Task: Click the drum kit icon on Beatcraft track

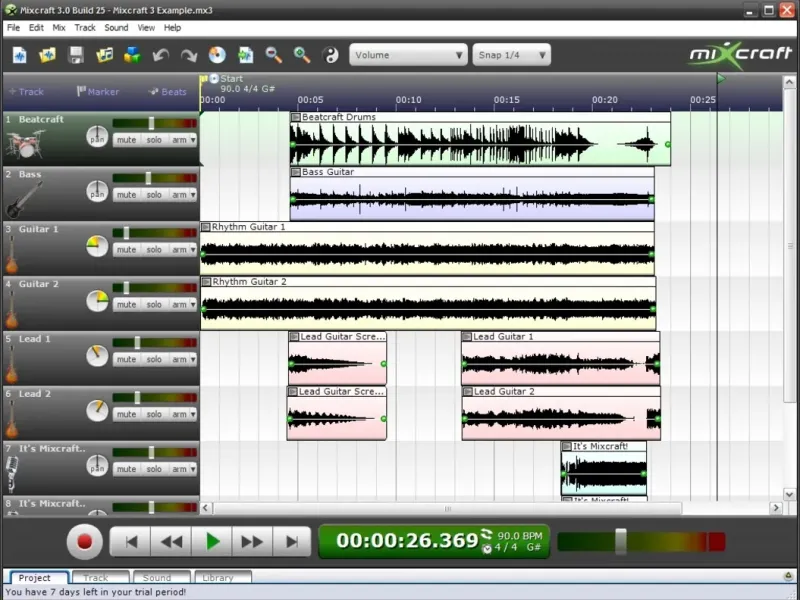Action: (26, 143)
